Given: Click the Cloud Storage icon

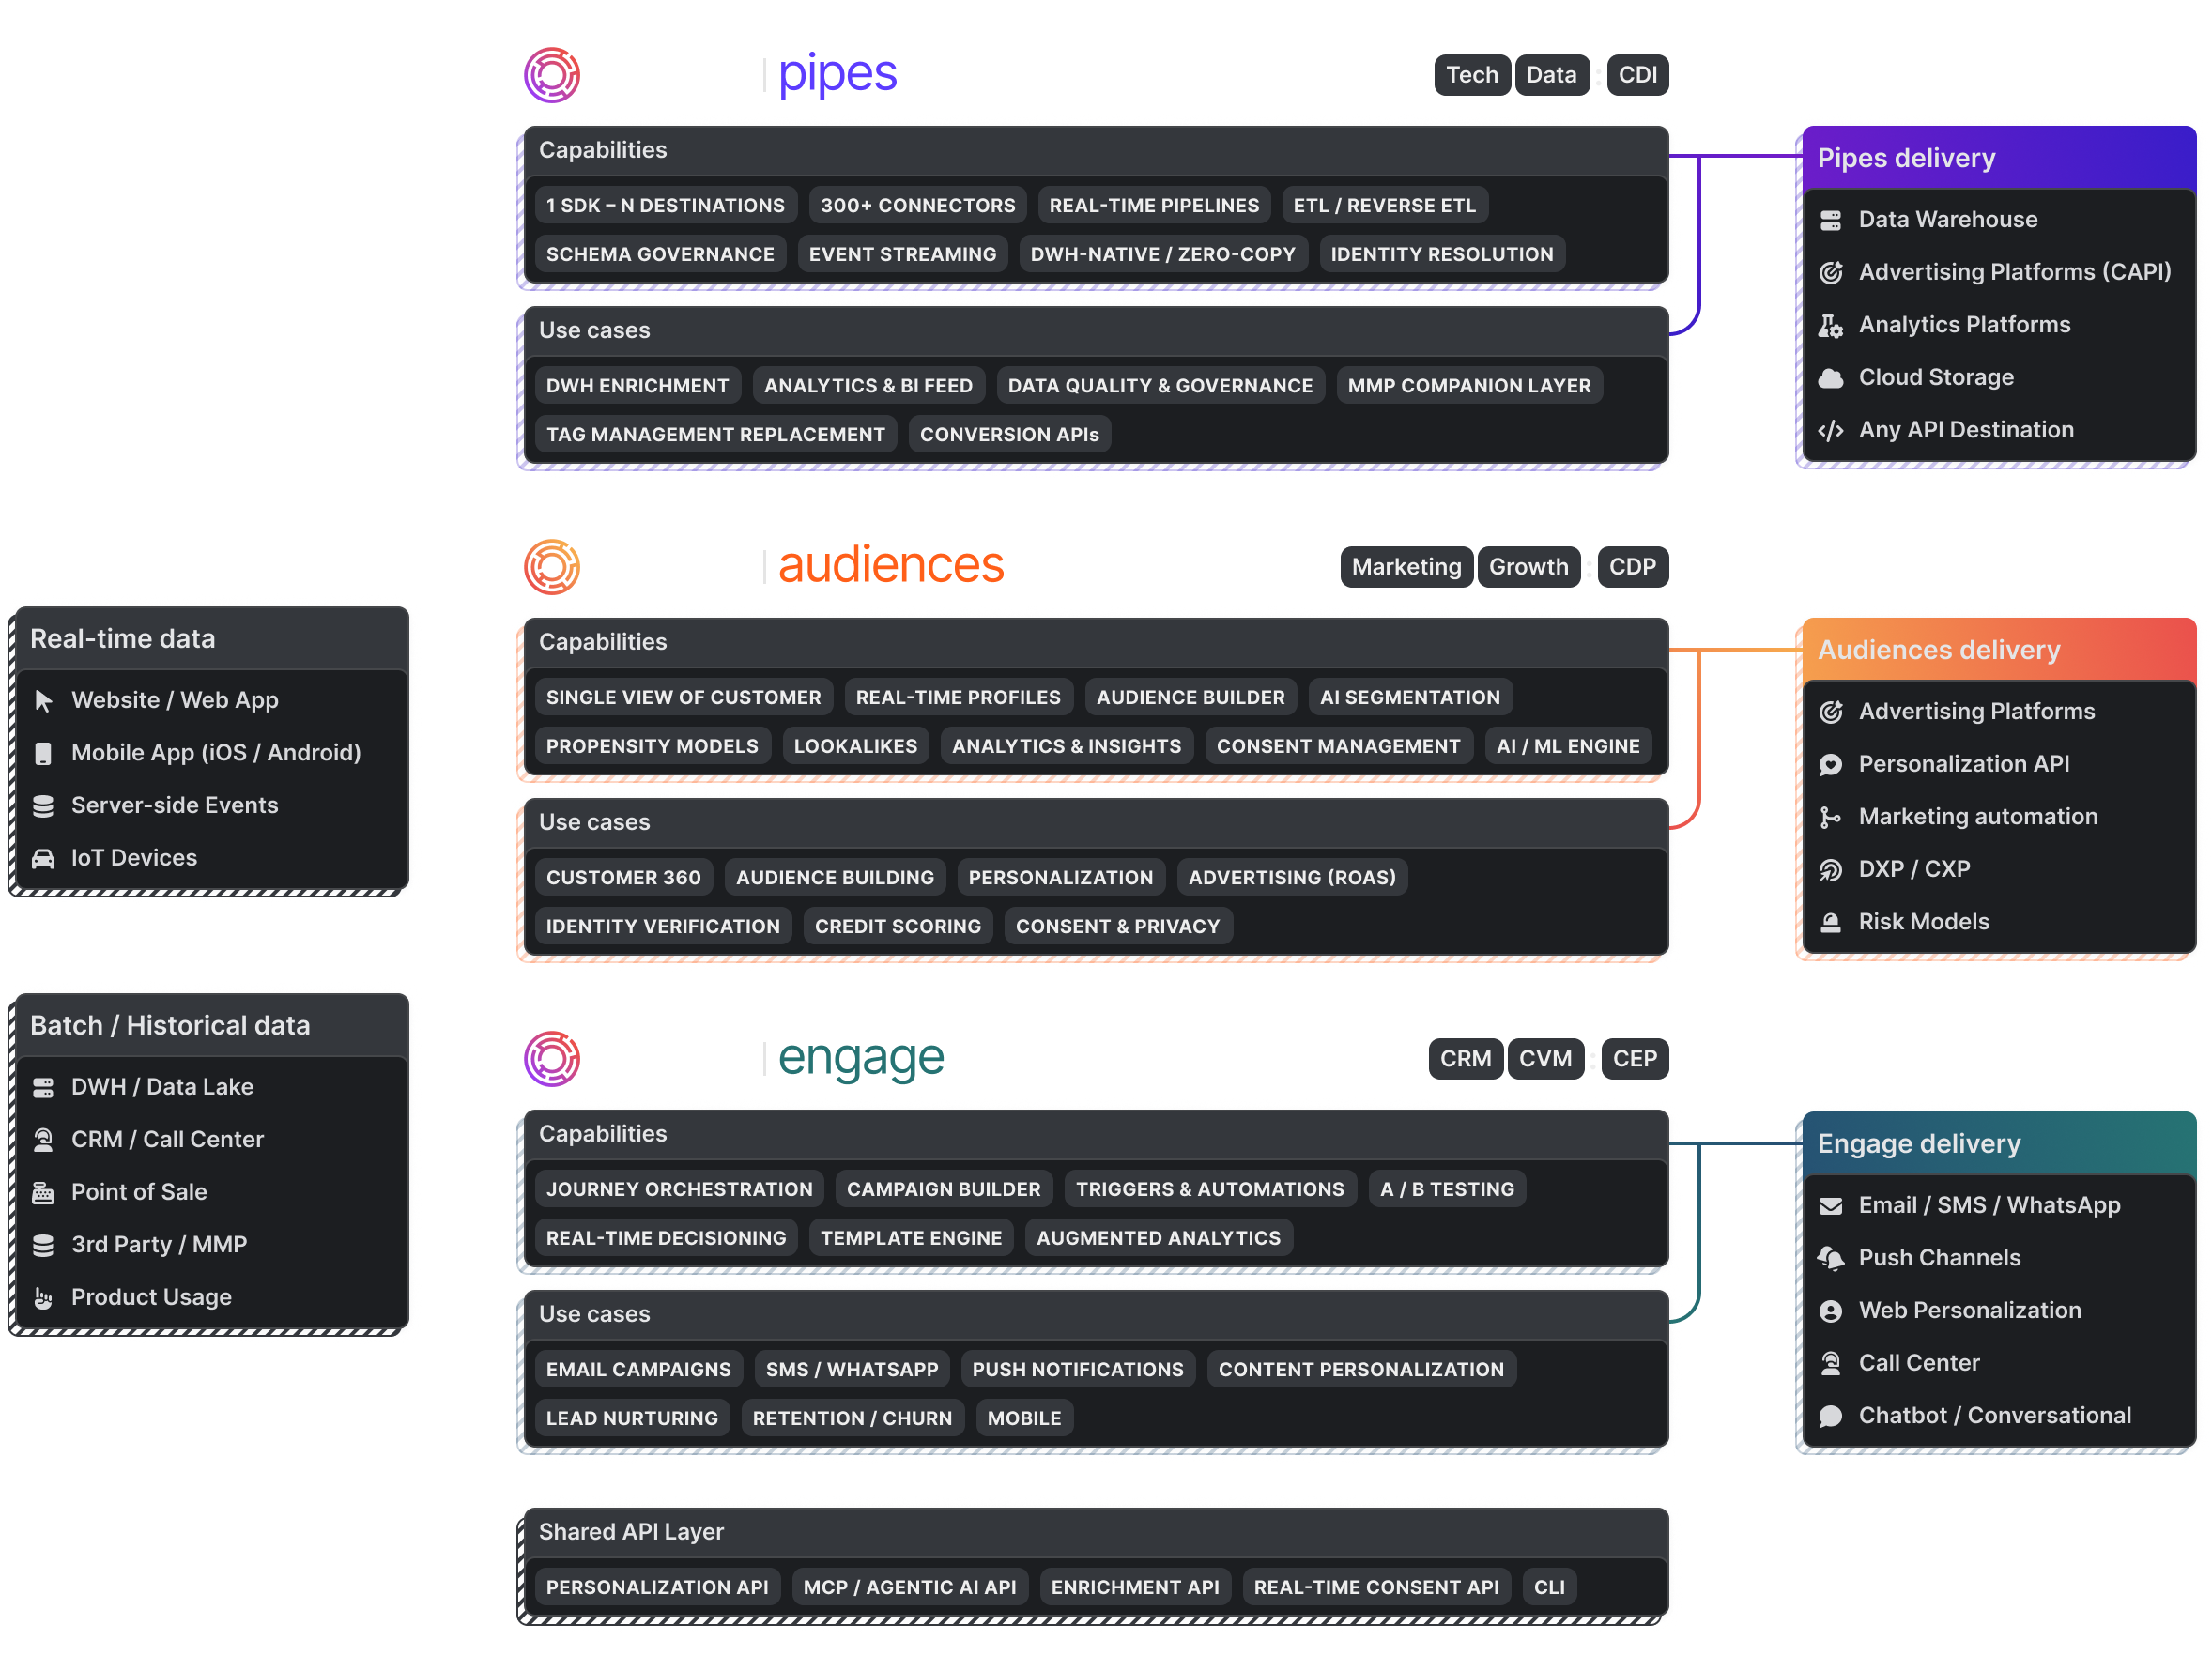Looking at the screenshot, I should pos(1832,377).
